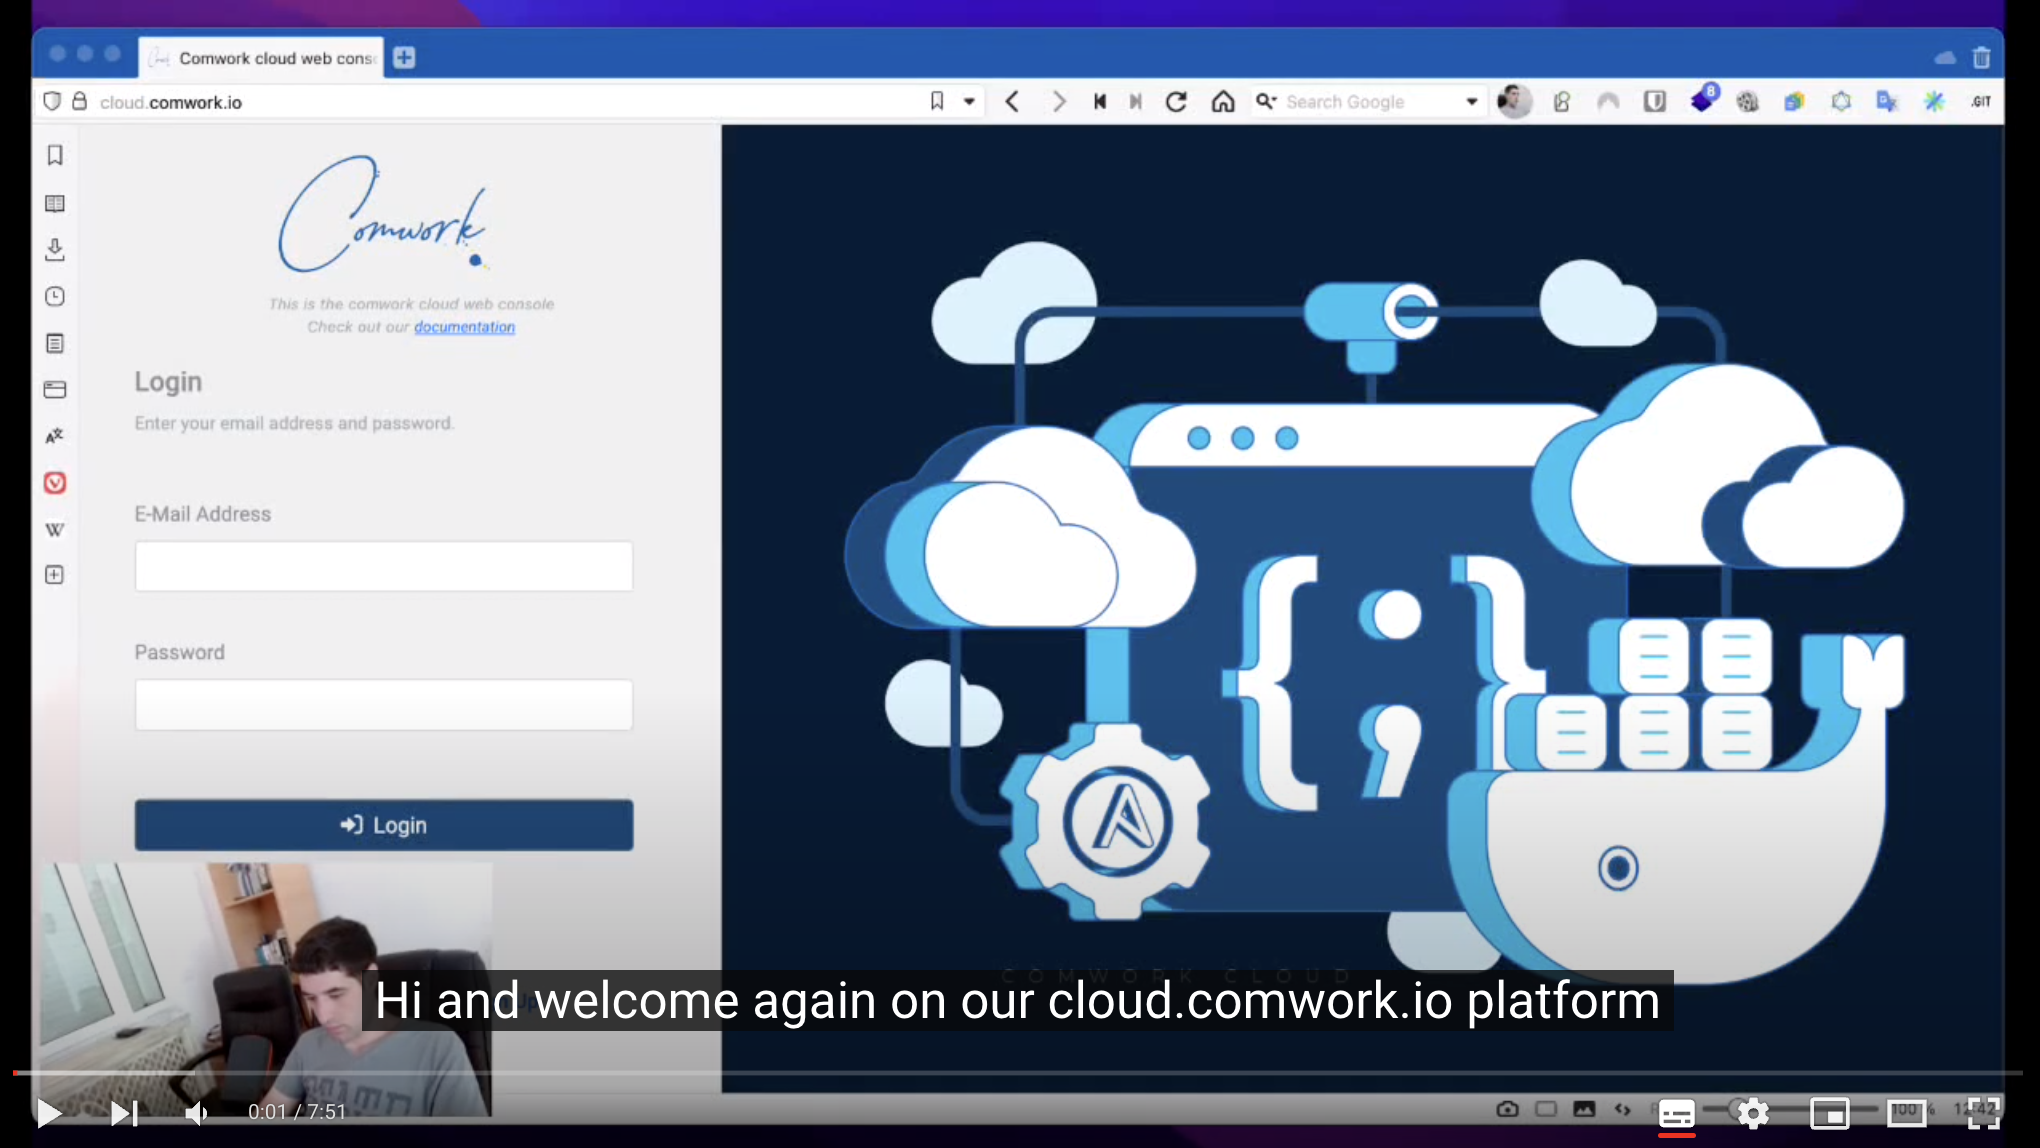2040x1148 pixels.
Task: Click the presenter webcam thumbnail
Action: click(264, 990)
